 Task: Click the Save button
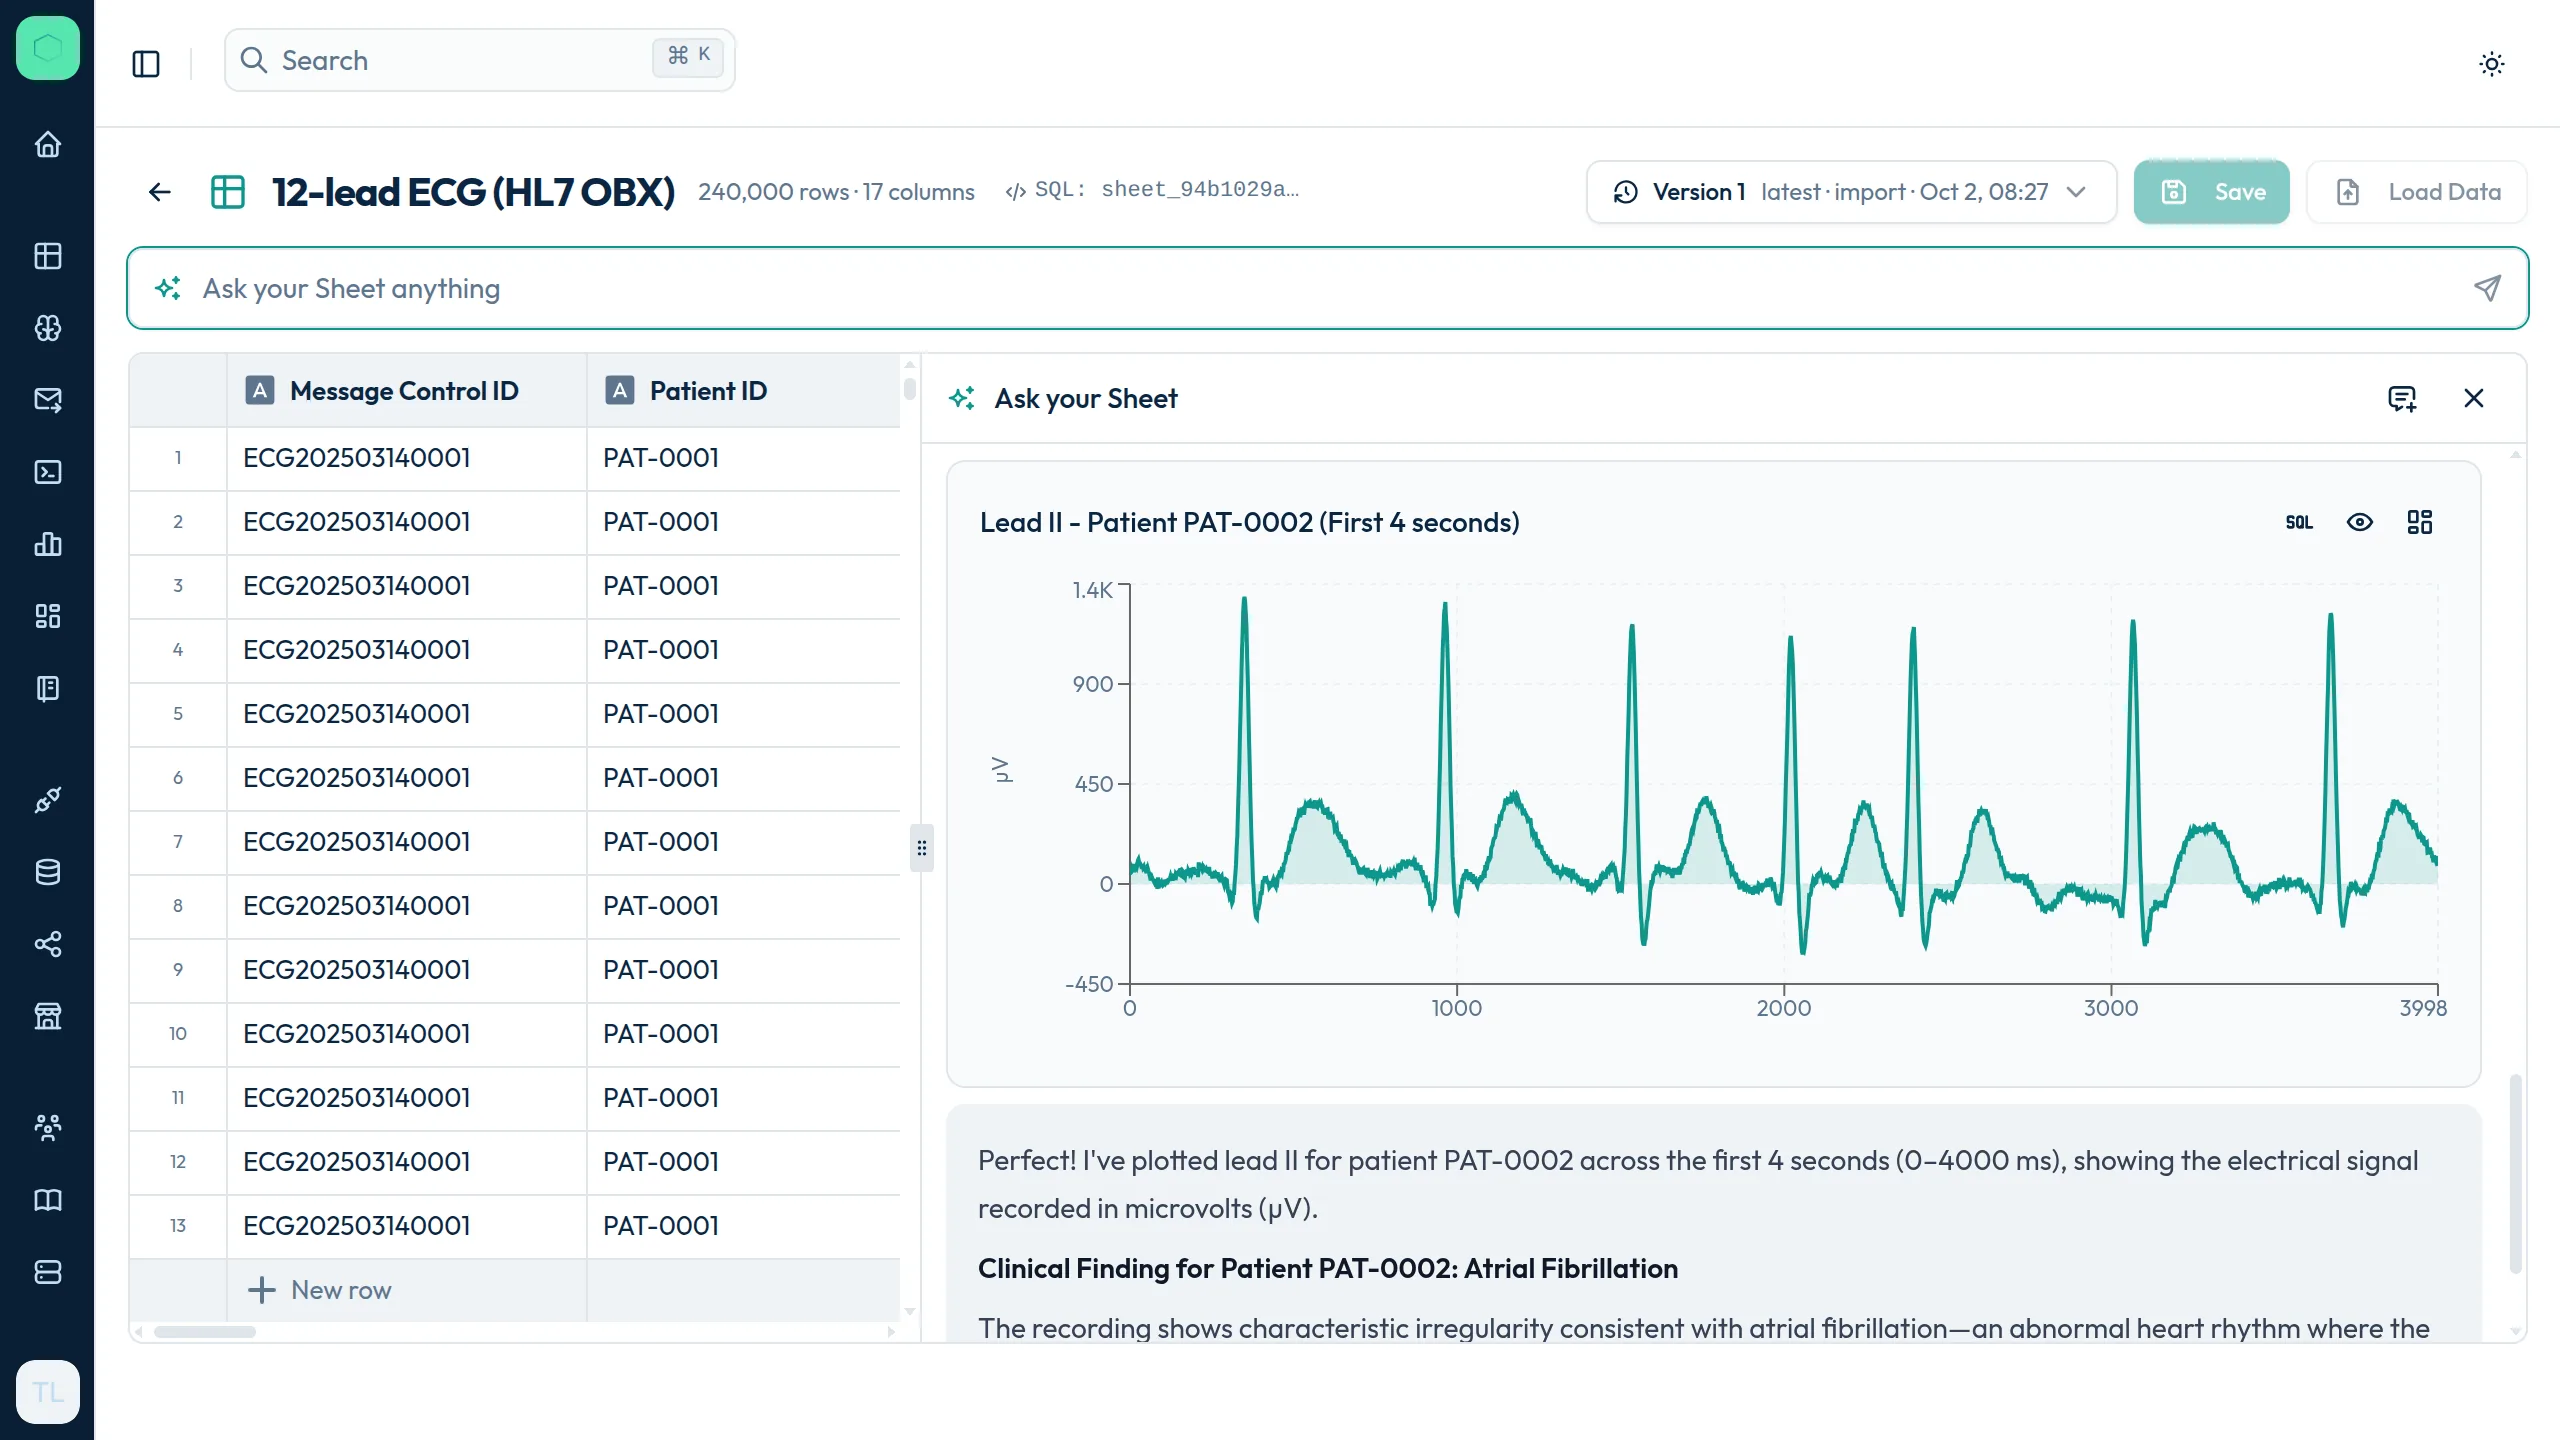click(2211, 192)
